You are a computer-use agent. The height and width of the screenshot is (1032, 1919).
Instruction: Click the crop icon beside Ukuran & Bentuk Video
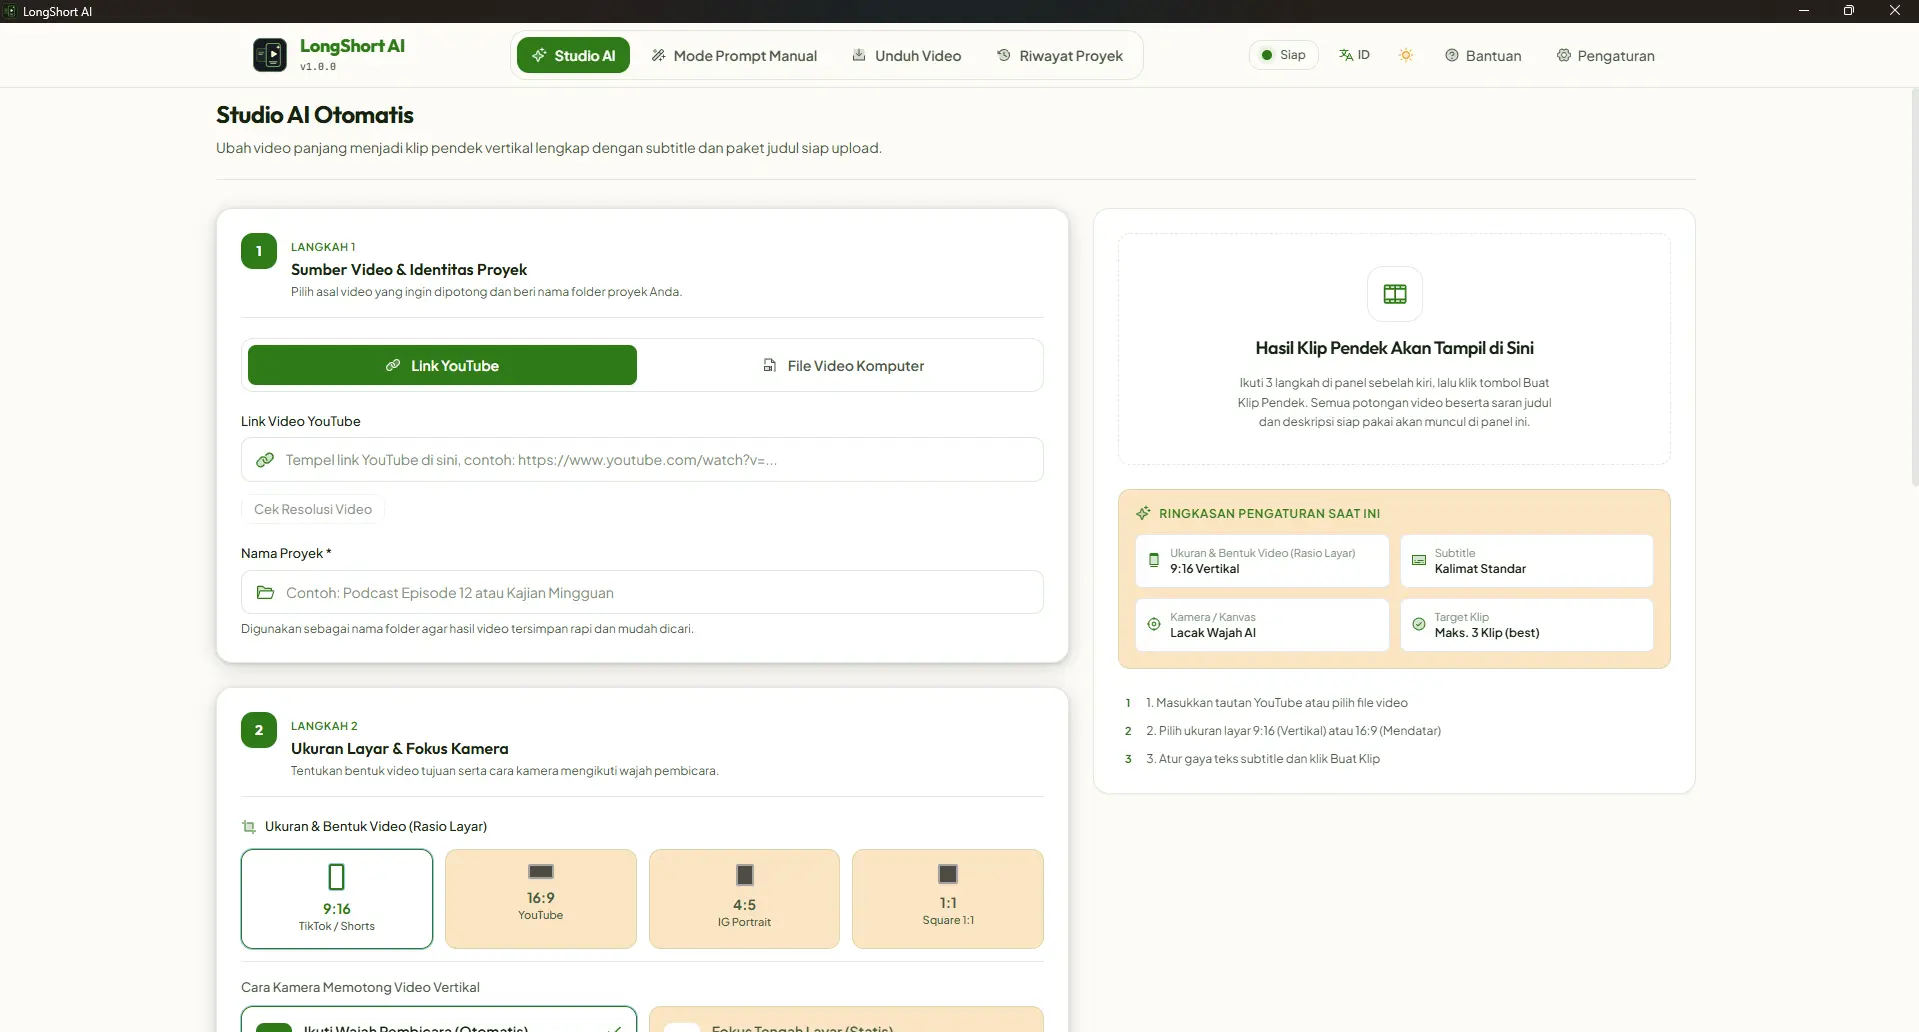pyautogui.click(x=249, y=827)
